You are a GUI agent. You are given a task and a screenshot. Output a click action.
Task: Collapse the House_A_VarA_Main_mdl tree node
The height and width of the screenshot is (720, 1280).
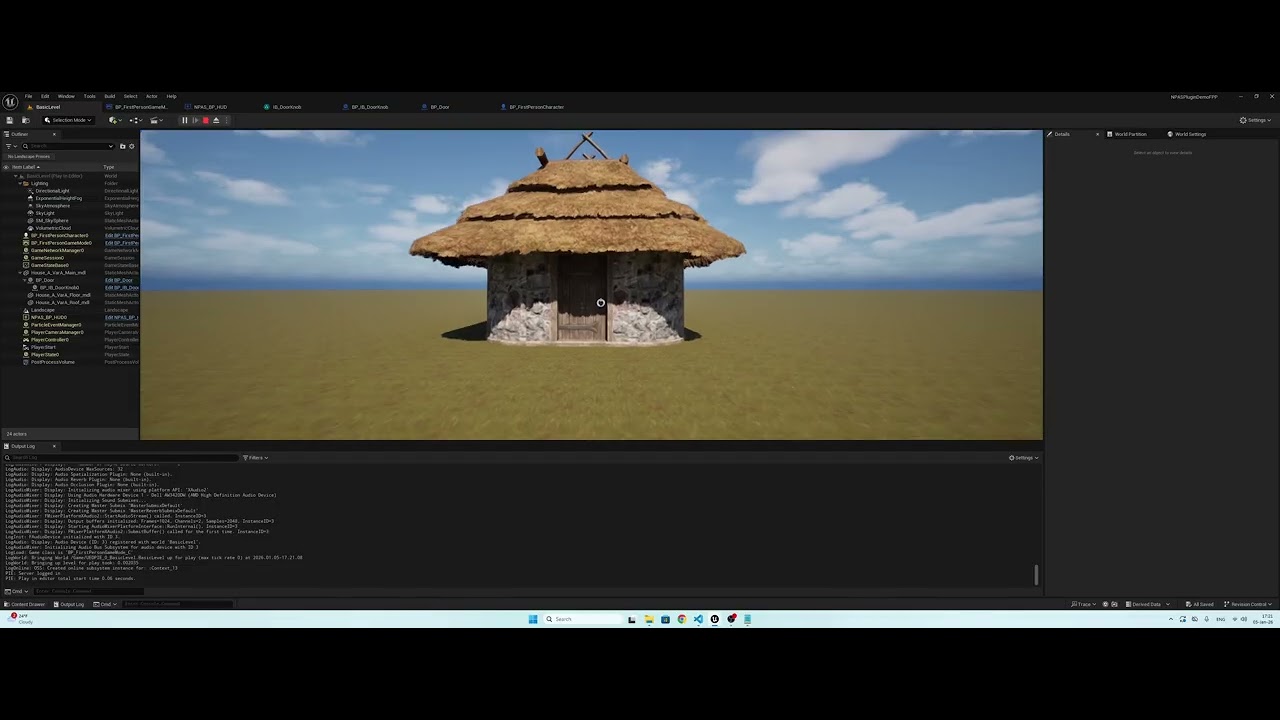[x=22, y=273]
